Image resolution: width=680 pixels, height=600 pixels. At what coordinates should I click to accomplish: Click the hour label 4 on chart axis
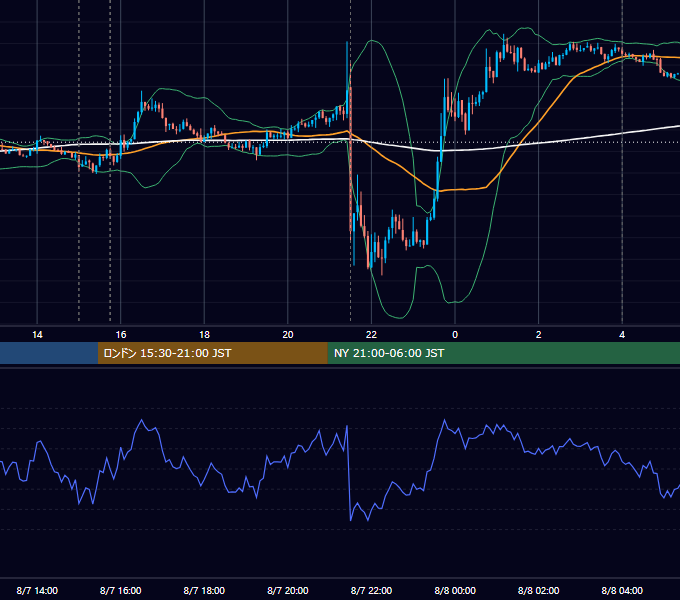pyautogui.click(x=622, y=335)
